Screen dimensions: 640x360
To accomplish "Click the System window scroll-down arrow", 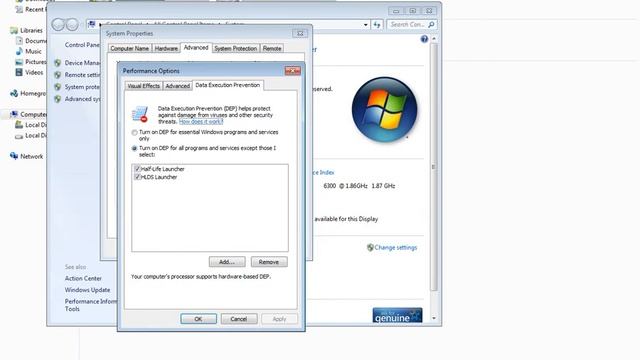I will click(x=433, y=318).
